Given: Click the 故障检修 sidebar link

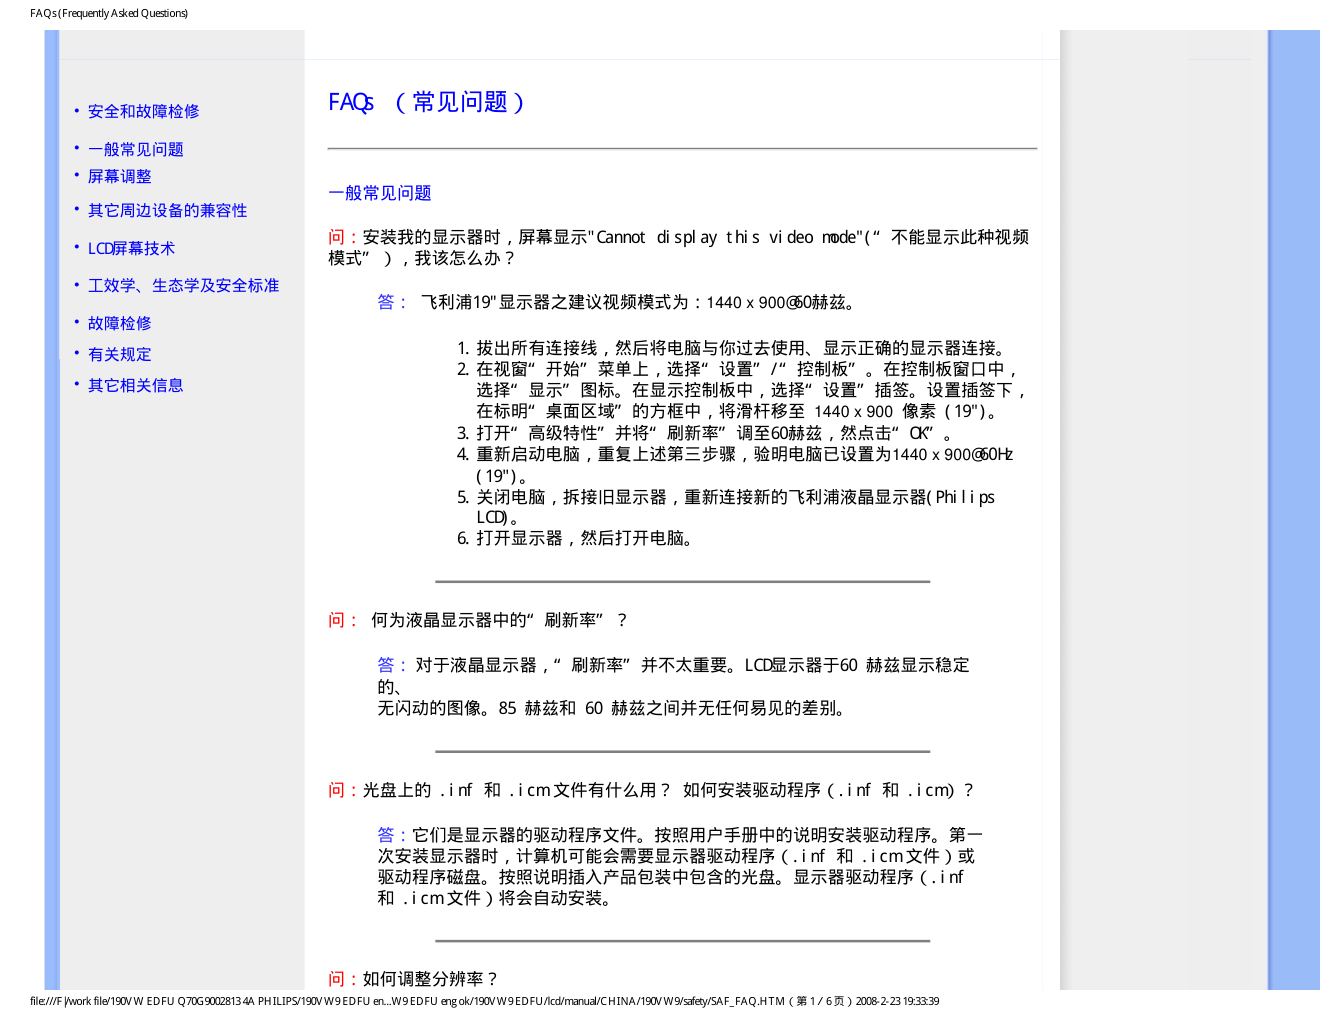Looking at the screenshot, I should [x=119, y=323].
